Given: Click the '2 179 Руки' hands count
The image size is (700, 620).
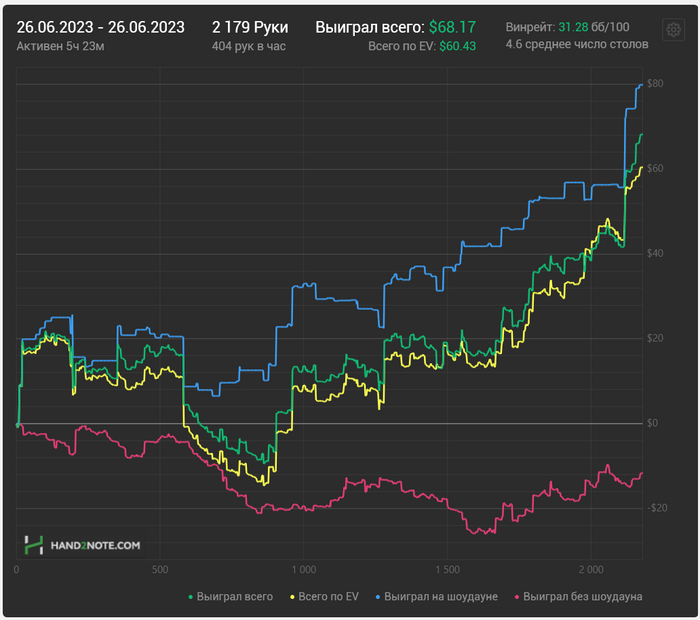Looking at the screenshot, I should (250, 27).
